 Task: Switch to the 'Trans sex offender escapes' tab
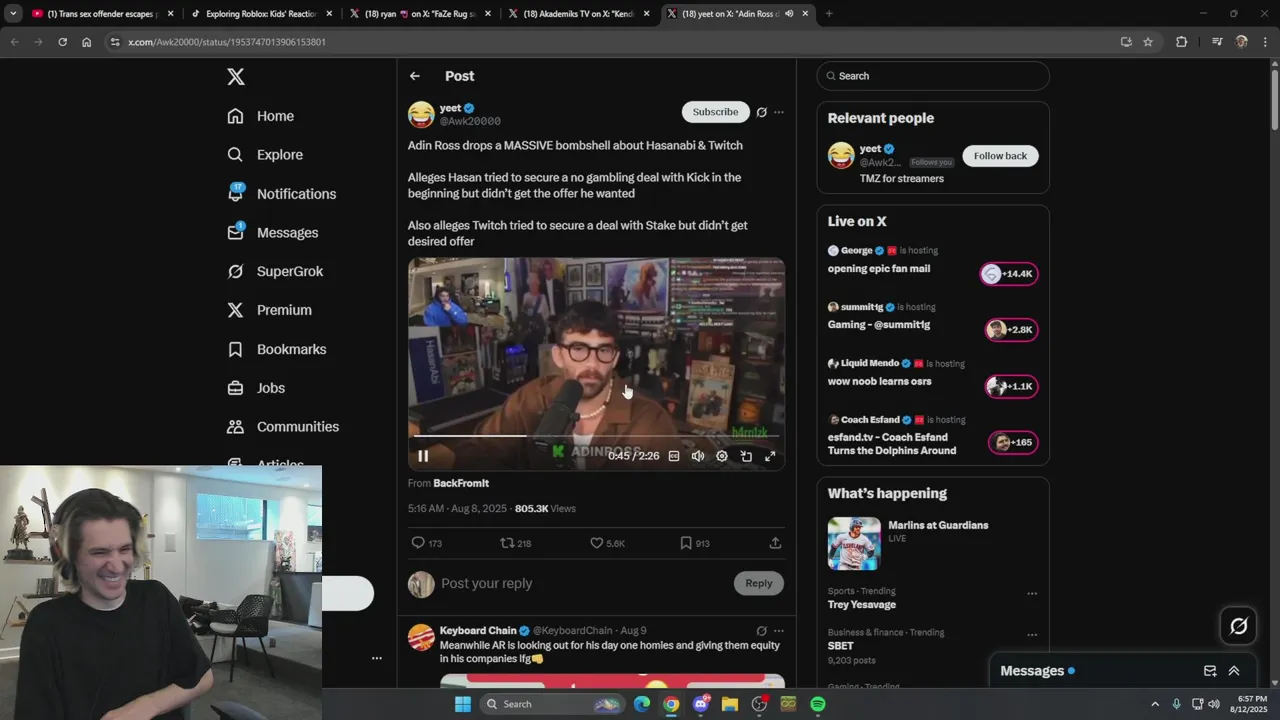pos(103,14)
